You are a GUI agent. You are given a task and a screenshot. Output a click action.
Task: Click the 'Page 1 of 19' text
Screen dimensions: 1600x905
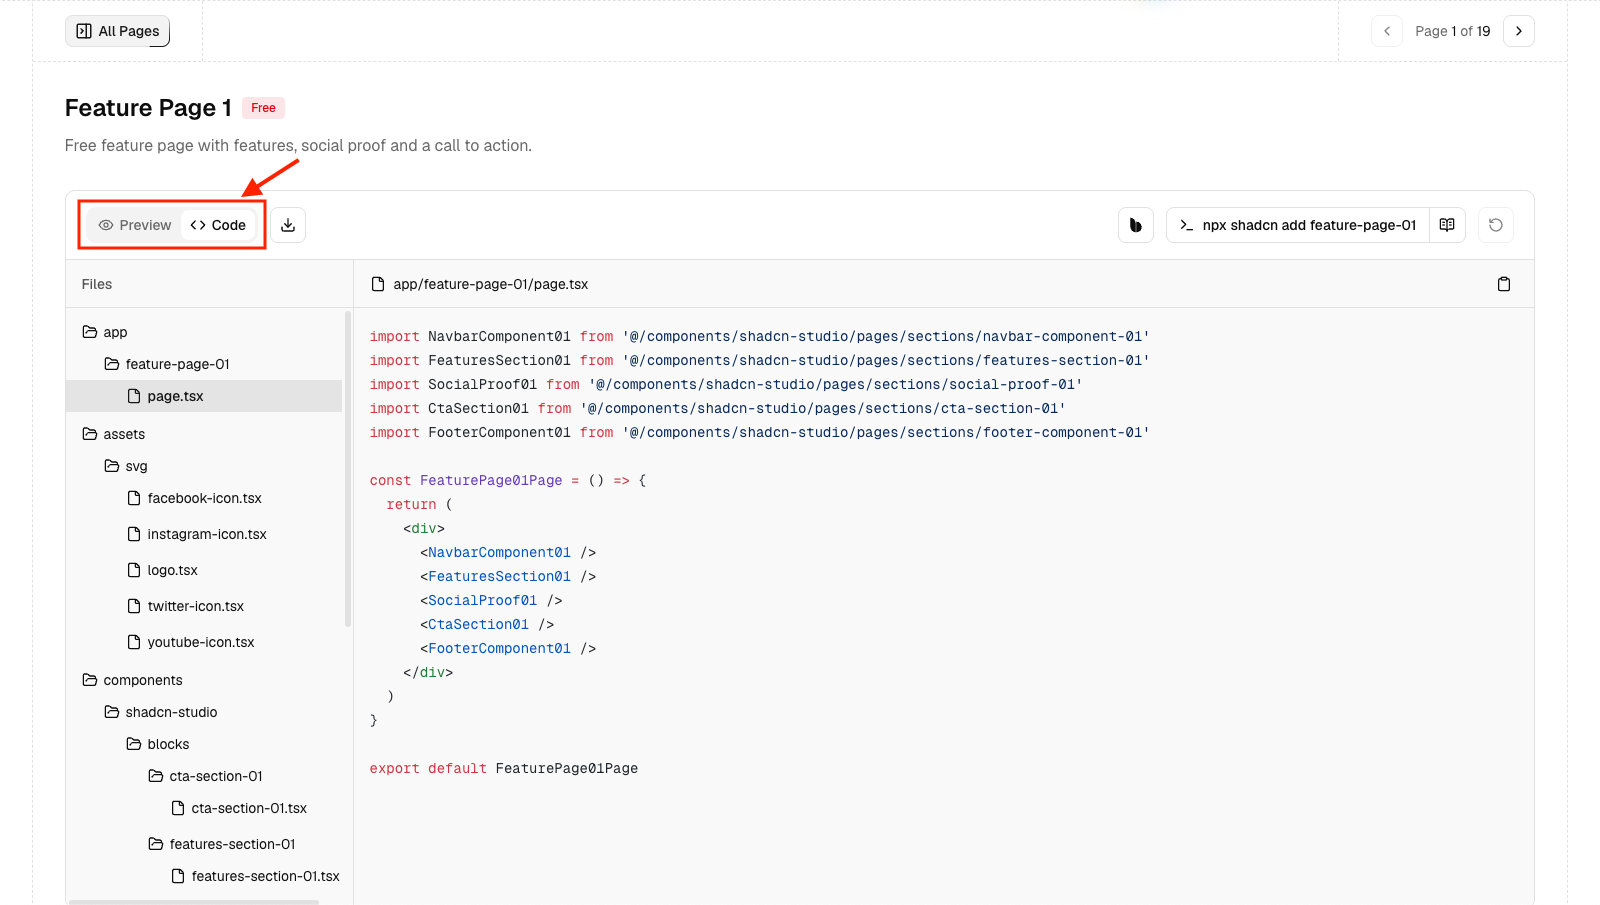[x=1453, y=31]
